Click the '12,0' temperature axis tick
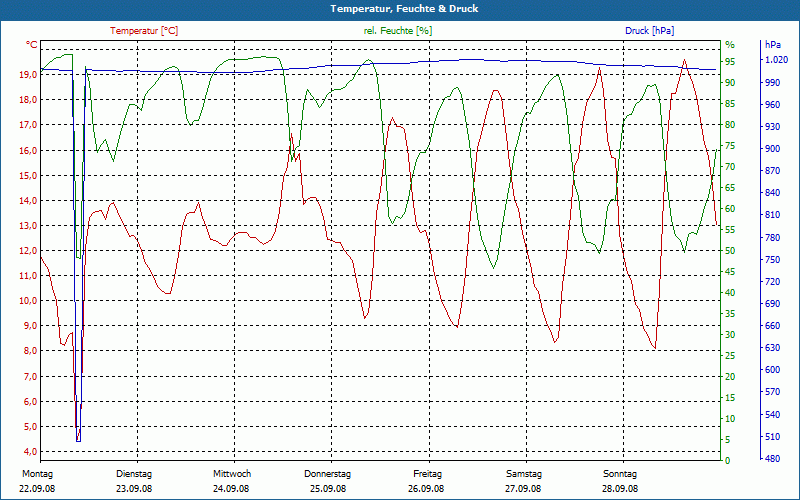The image size is (800, 500). 28,251
